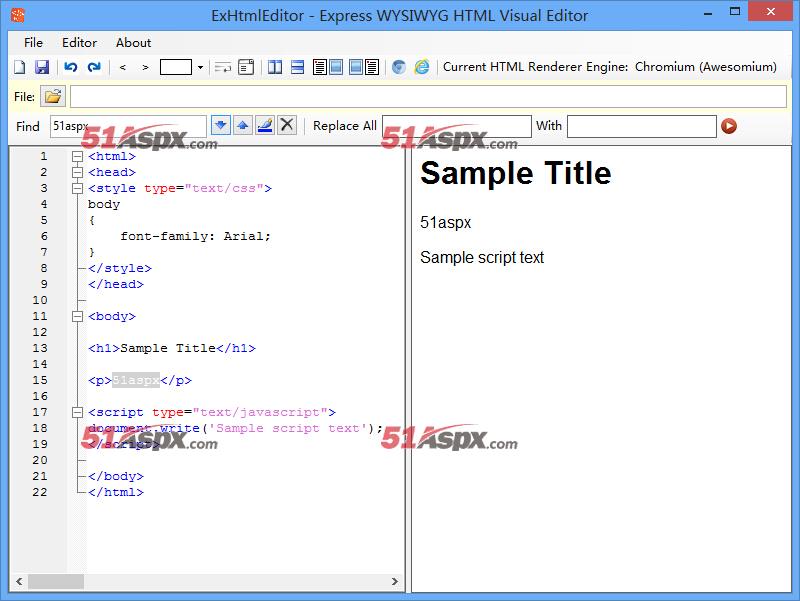Find previous match upward arrow

coord(243,126)
